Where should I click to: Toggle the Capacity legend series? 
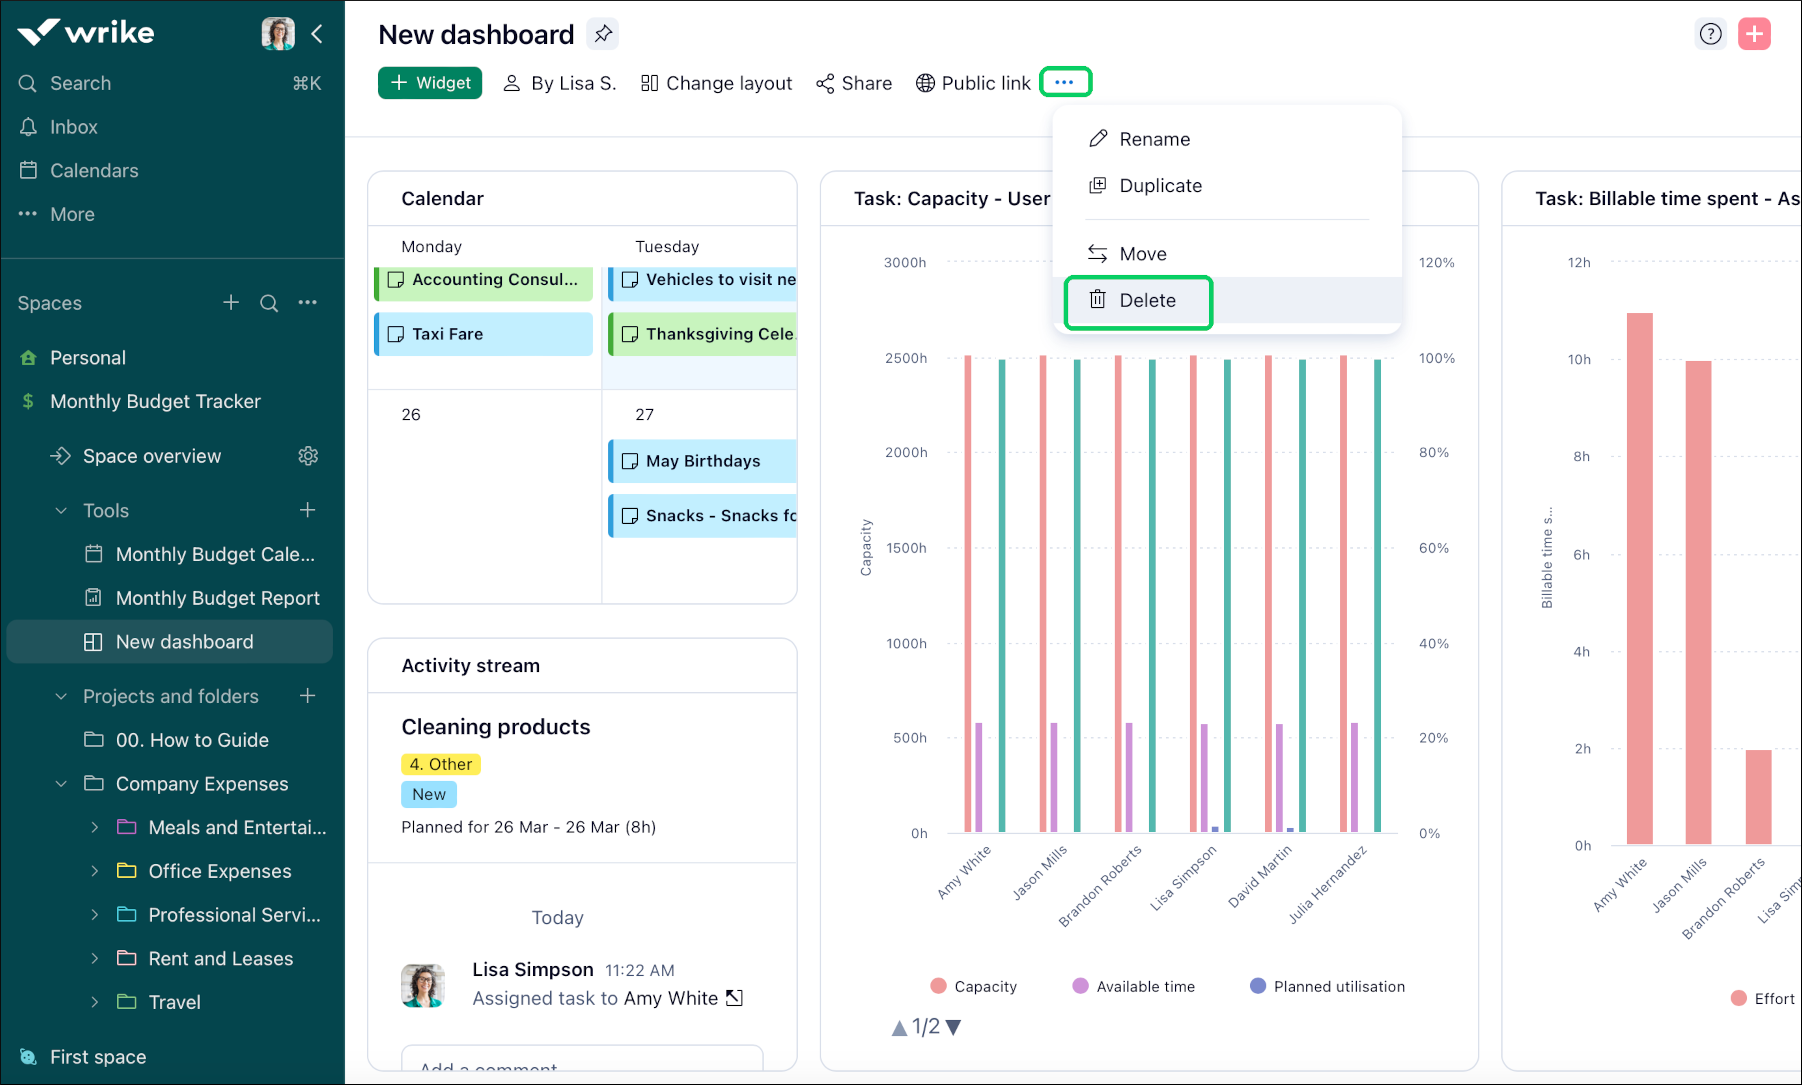pyautogui.click(x=973, y=986)
